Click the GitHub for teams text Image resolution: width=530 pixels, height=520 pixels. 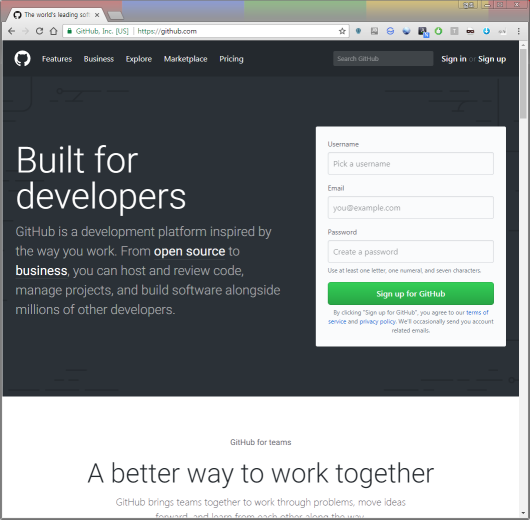(260, 442)
